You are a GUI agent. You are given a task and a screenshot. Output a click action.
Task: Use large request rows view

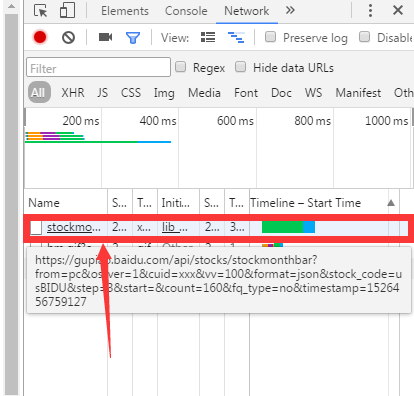coord(208,37)
